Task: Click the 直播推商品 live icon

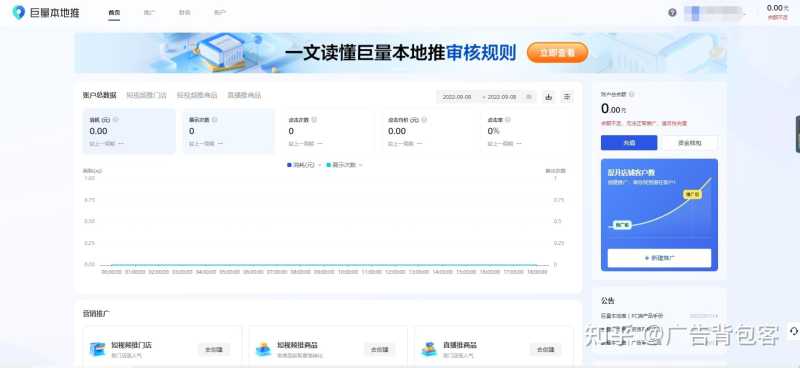Action: click(x=429, y=349)
